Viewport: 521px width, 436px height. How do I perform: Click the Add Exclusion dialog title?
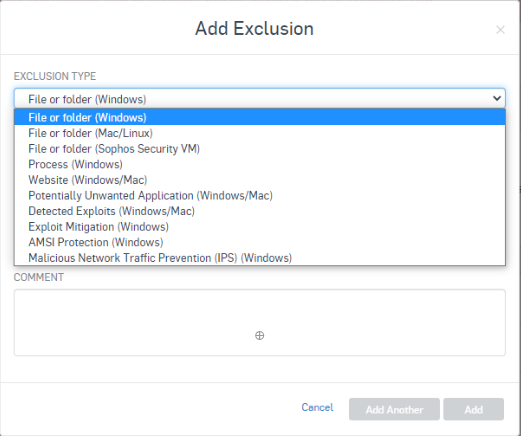pos(254,29)
